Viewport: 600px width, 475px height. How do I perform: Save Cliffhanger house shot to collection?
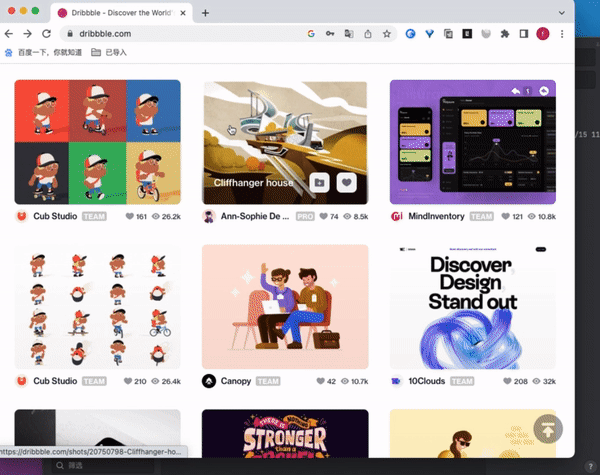coord(320,183)
